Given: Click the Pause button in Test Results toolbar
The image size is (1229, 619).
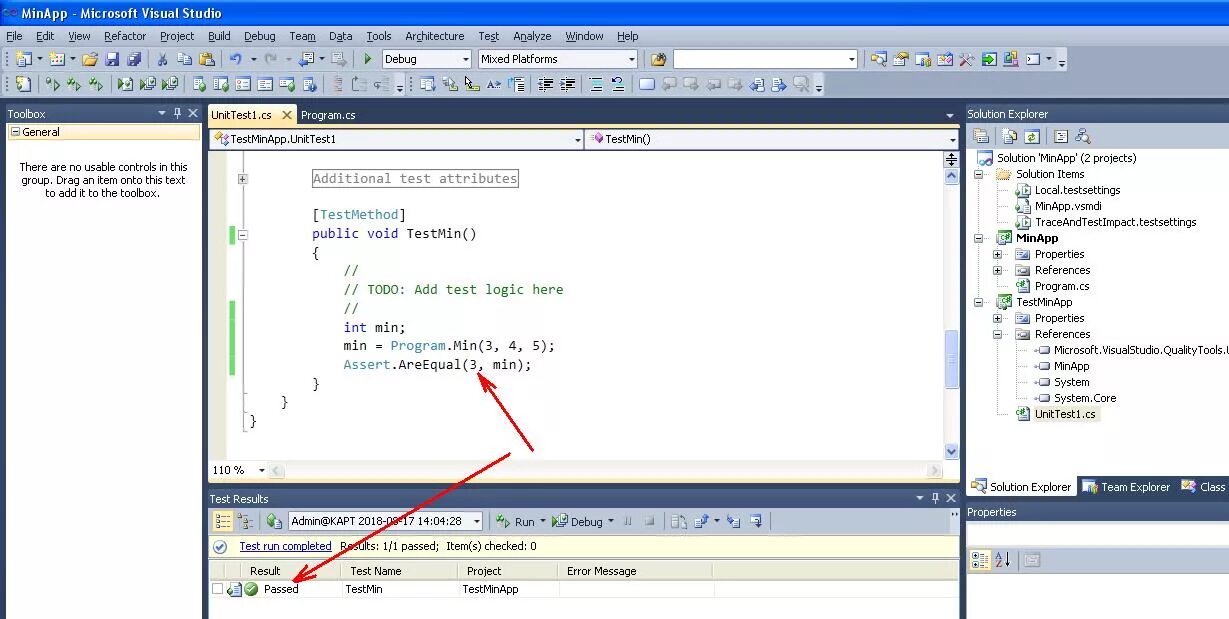Looking at the screenshot, I should point(628,521).
